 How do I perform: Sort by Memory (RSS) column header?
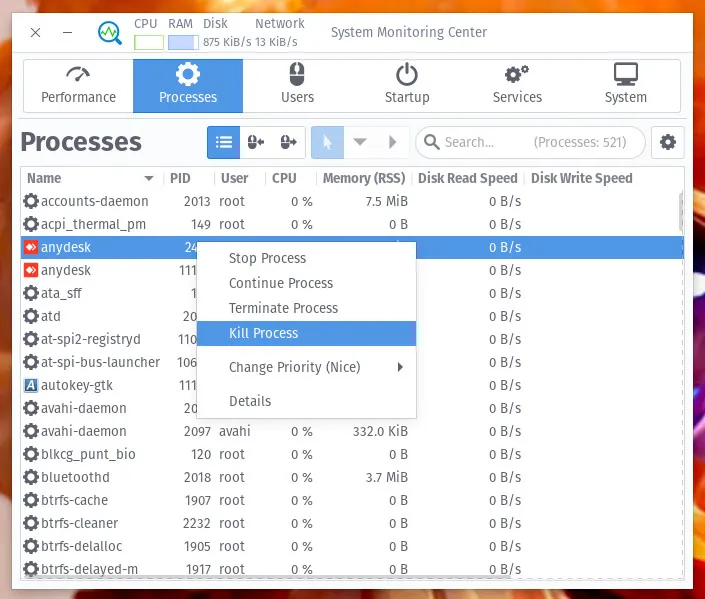click(x=364, y=178)
